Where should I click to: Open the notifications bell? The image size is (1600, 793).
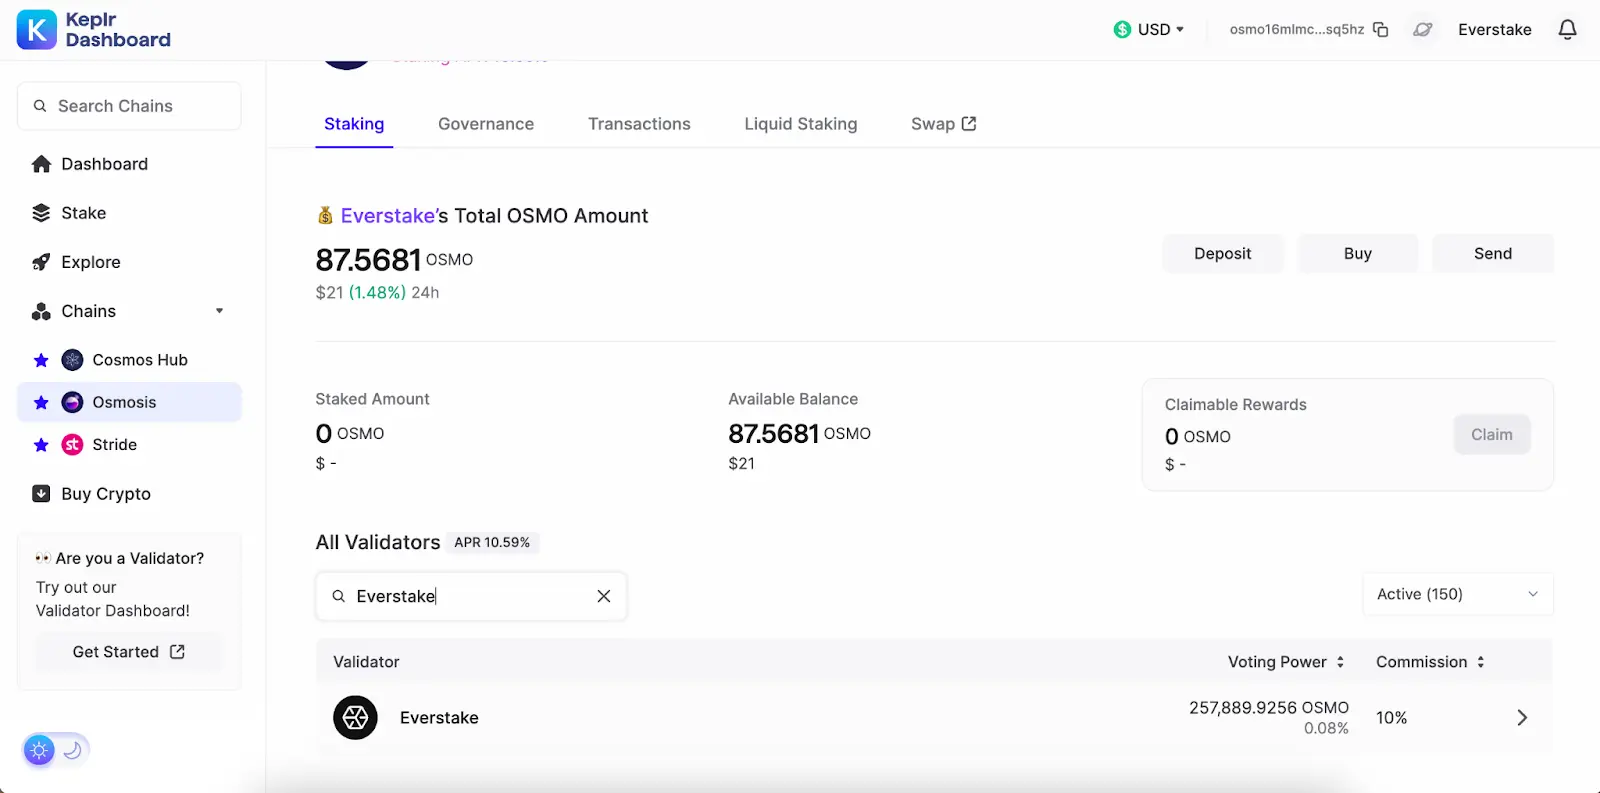click(x=1568, y=30)
